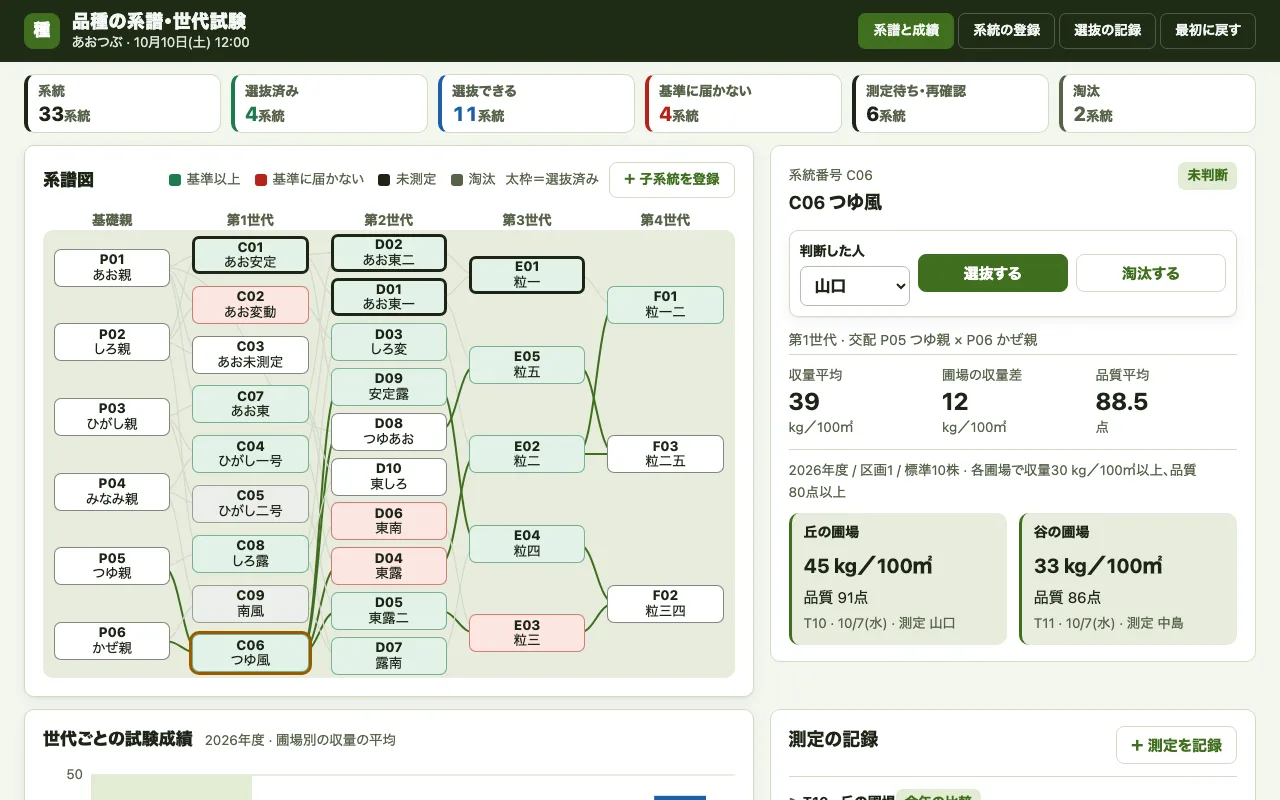Go to the 選抜の記録 tab
The image size is (1280, 800).
tap(1107, 31)
